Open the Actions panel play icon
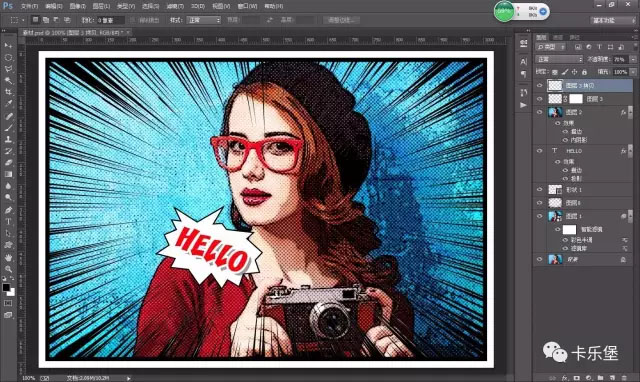 (524, 105)
